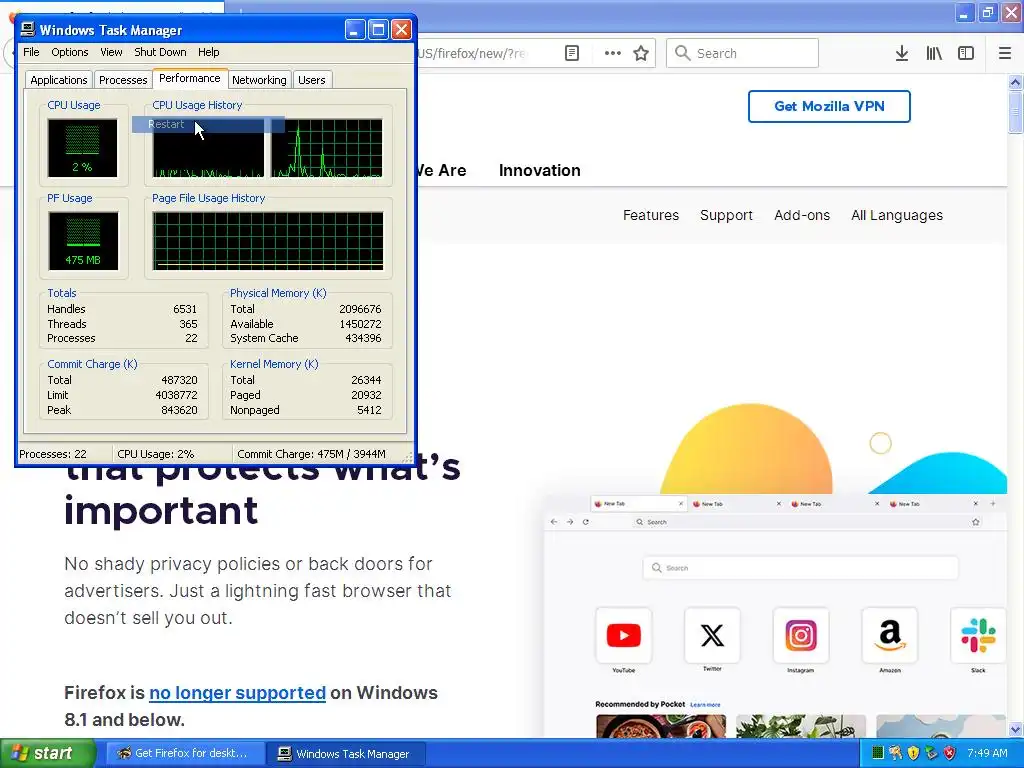The height and width of the screenshot is (768, 1024).
Task: Click the Windows start button
Action: pyautogui.click(x=48, y=754)
